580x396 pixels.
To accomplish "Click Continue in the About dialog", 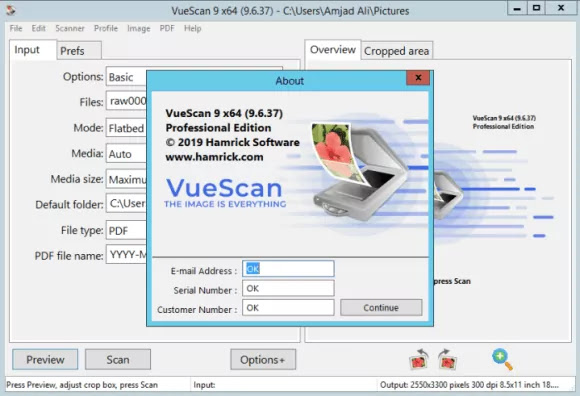I will (381, 308).
